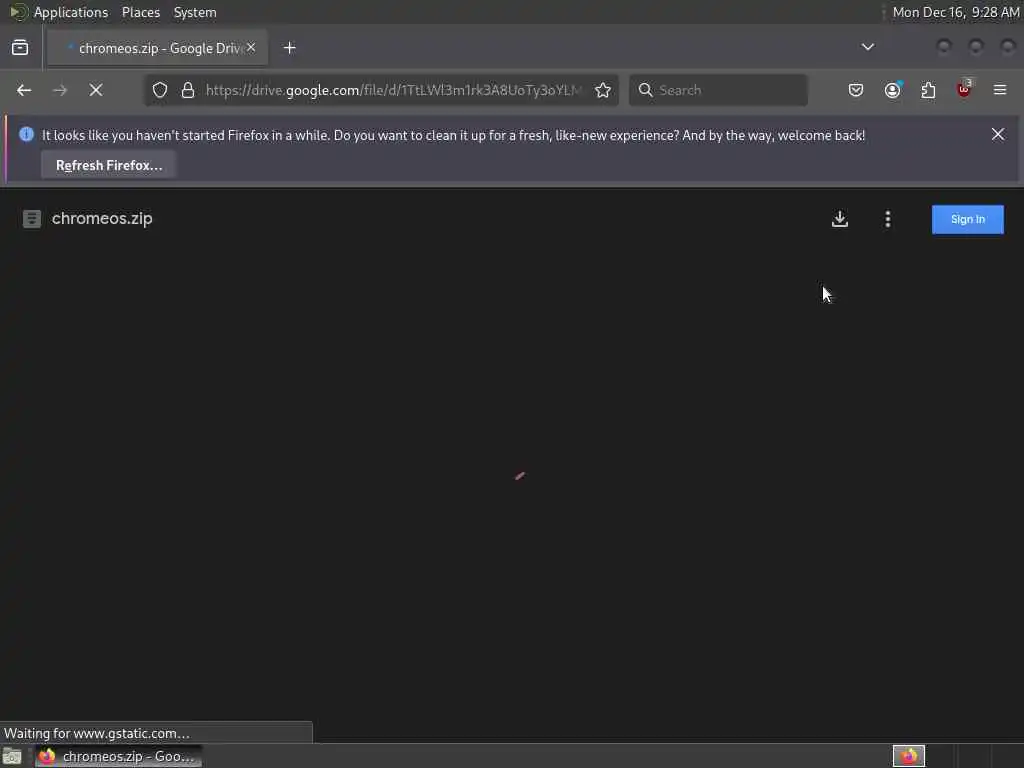
Task: Click the Refresh Firefox… button
Action: click(x=109, y=165)
